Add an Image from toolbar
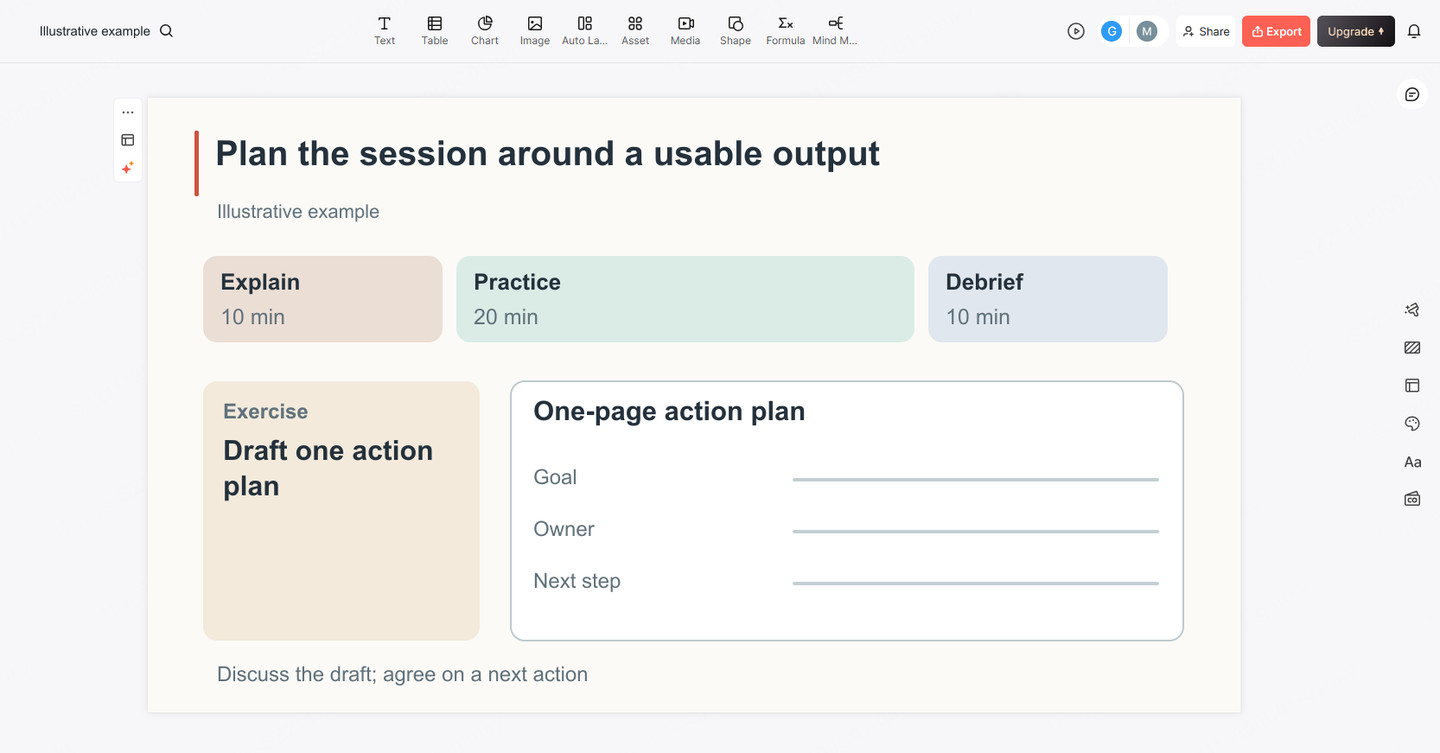The height and width of the screenshot is (753, 1440). click(535, 31)
